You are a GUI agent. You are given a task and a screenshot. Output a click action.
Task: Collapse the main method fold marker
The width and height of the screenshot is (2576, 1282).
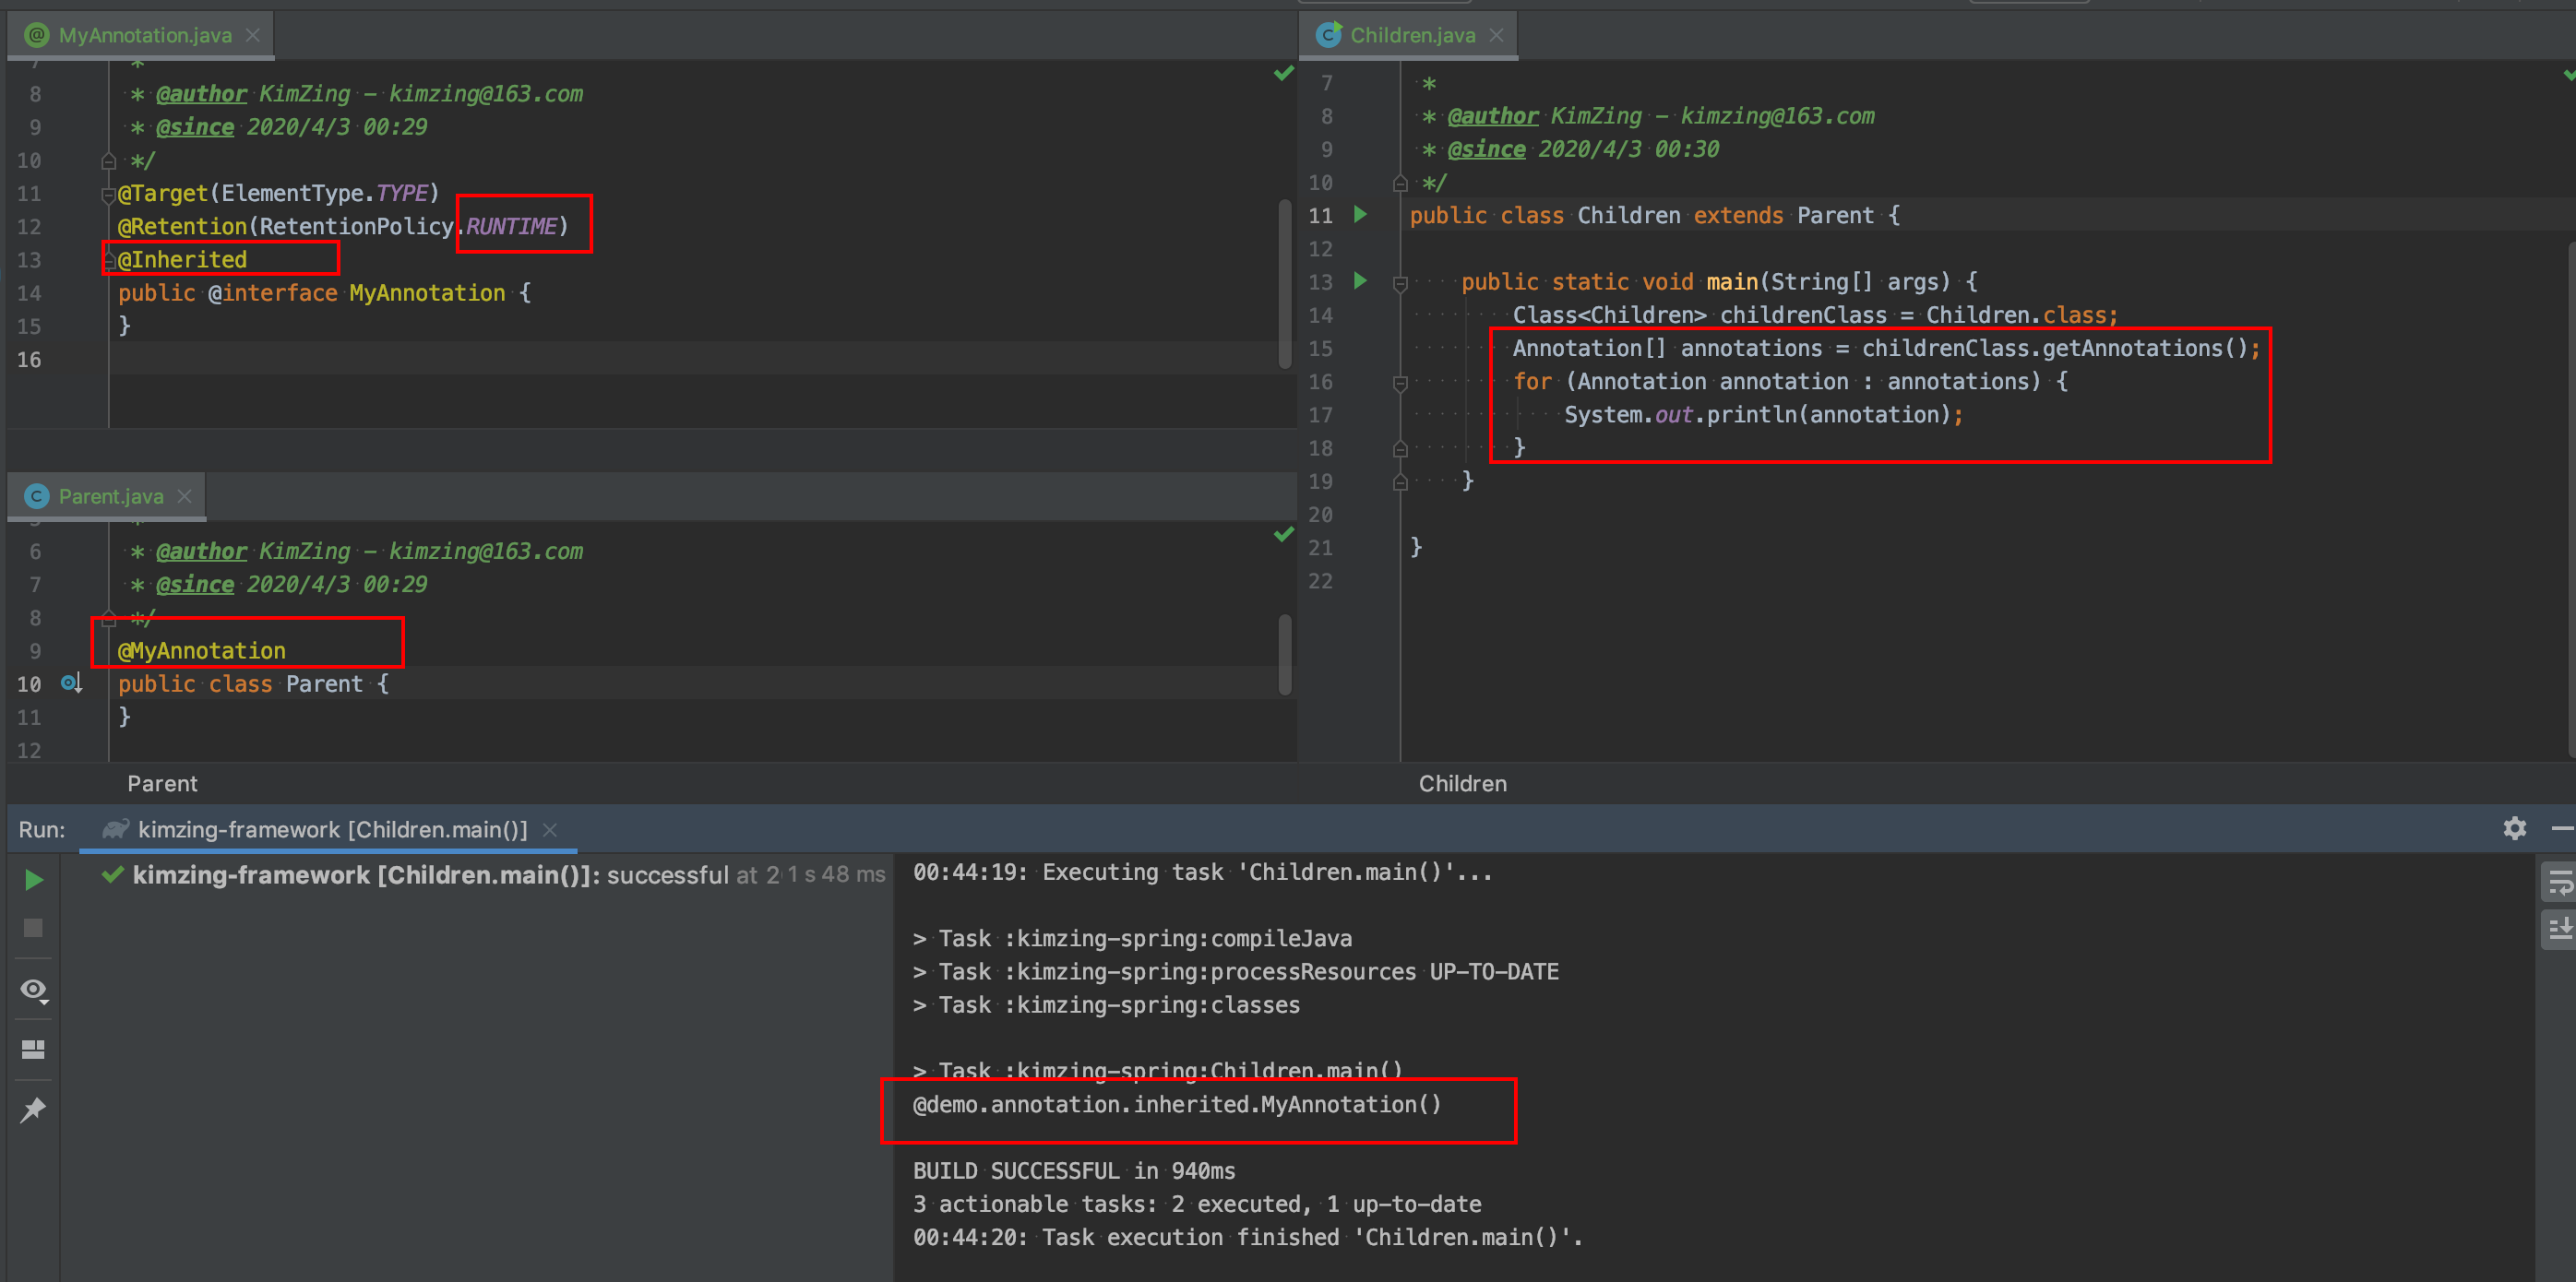click(x=1400, y=283)
